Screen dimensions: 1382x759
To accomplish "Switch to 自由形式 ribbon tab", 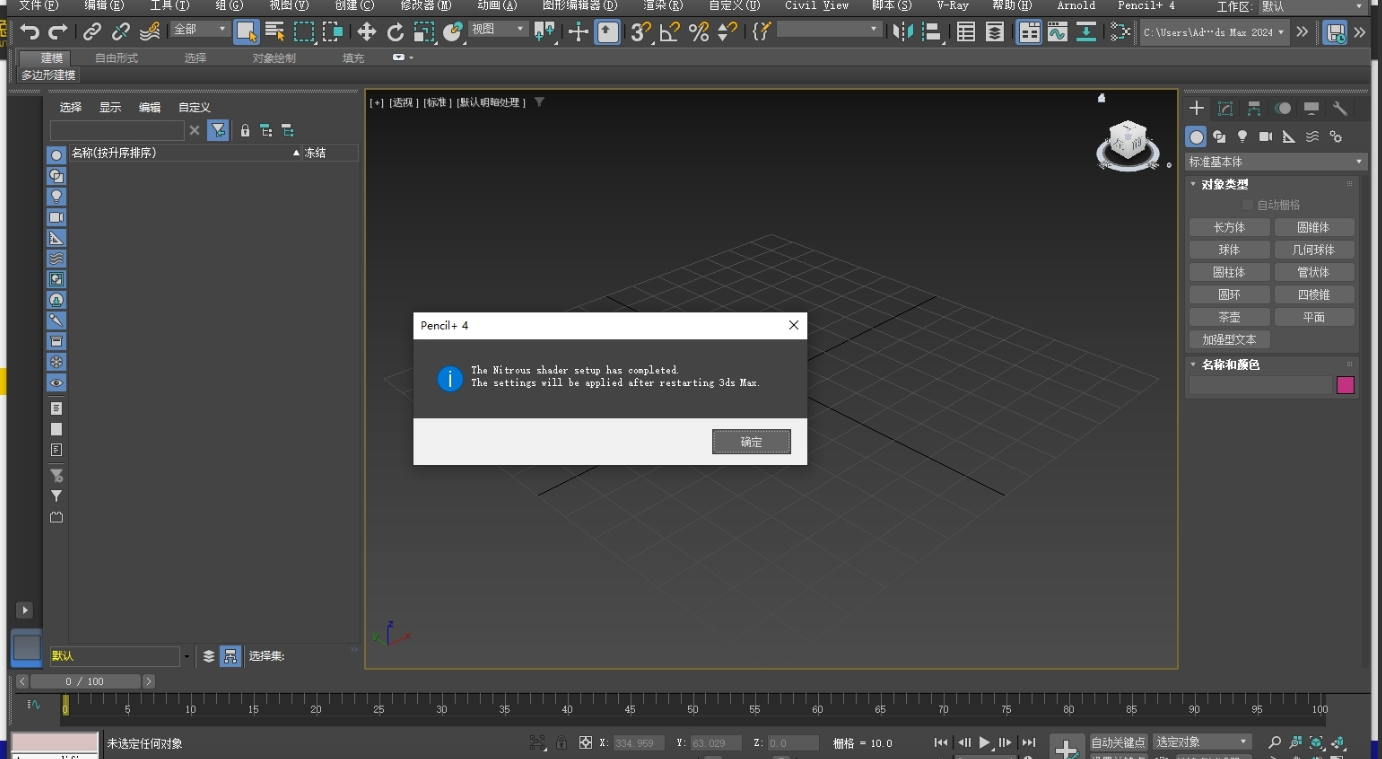I will [117, 58].
